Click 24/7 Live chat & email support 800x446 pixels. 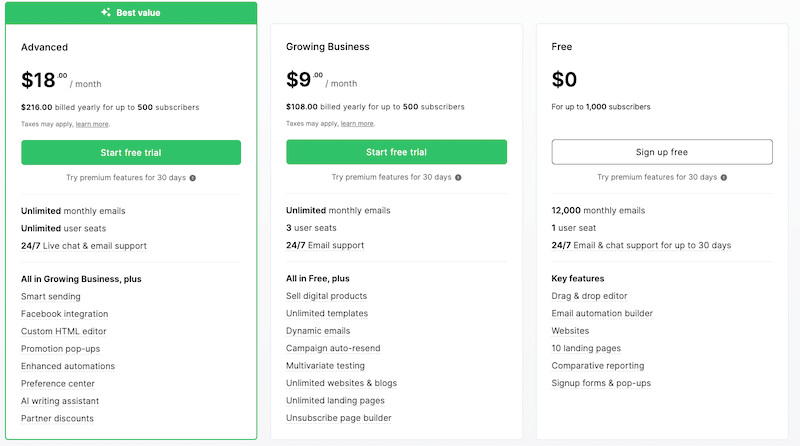click(84, 246)
